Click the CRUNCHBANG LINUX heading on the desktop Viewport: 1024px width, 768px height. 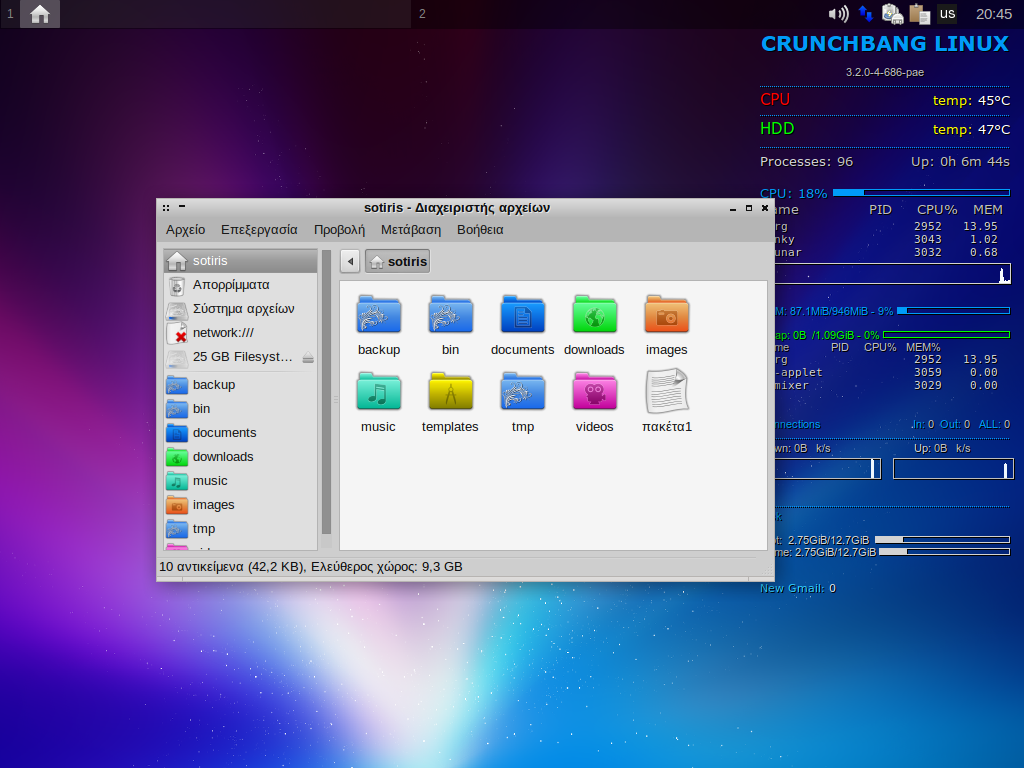pos(885,44)
